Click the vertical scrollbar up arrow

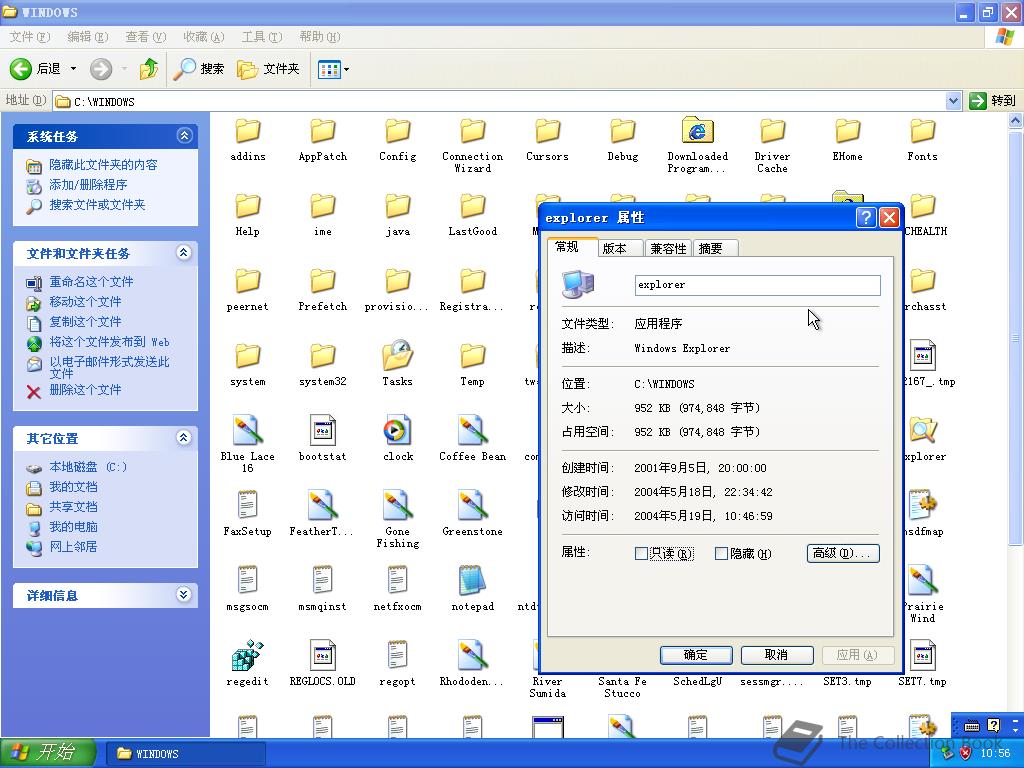1015,121
